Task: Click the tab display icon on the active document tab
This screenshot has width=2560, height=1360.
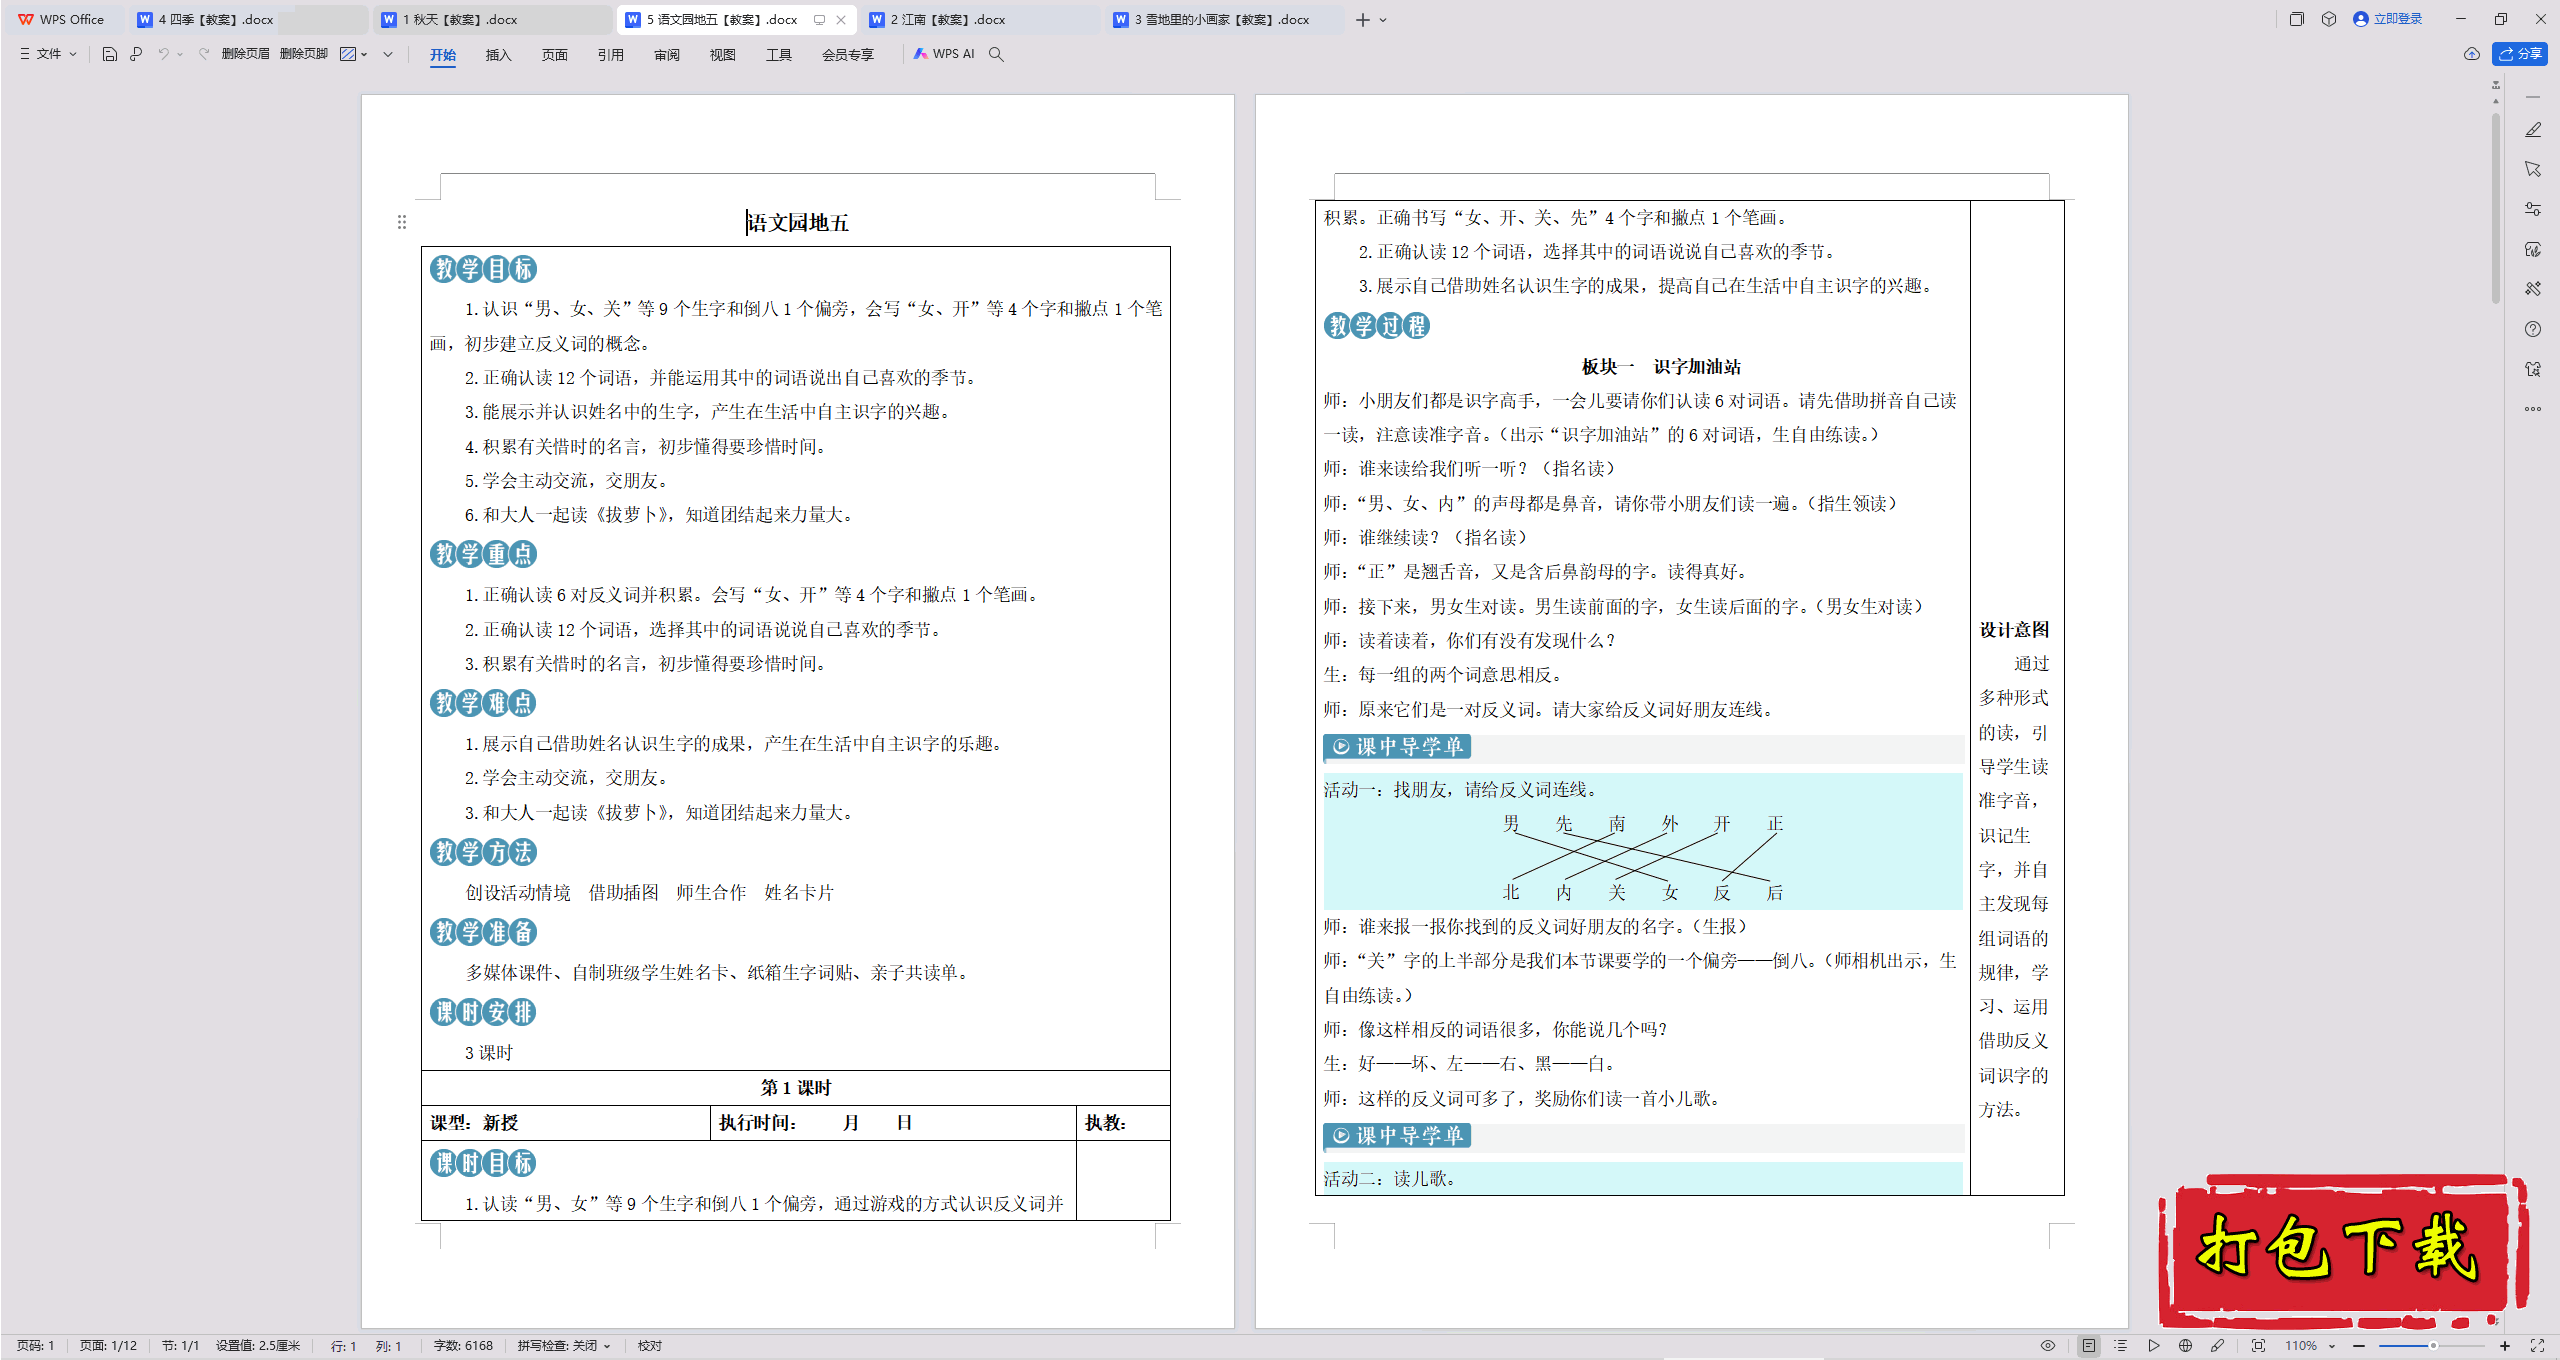Action: (819, 19)
